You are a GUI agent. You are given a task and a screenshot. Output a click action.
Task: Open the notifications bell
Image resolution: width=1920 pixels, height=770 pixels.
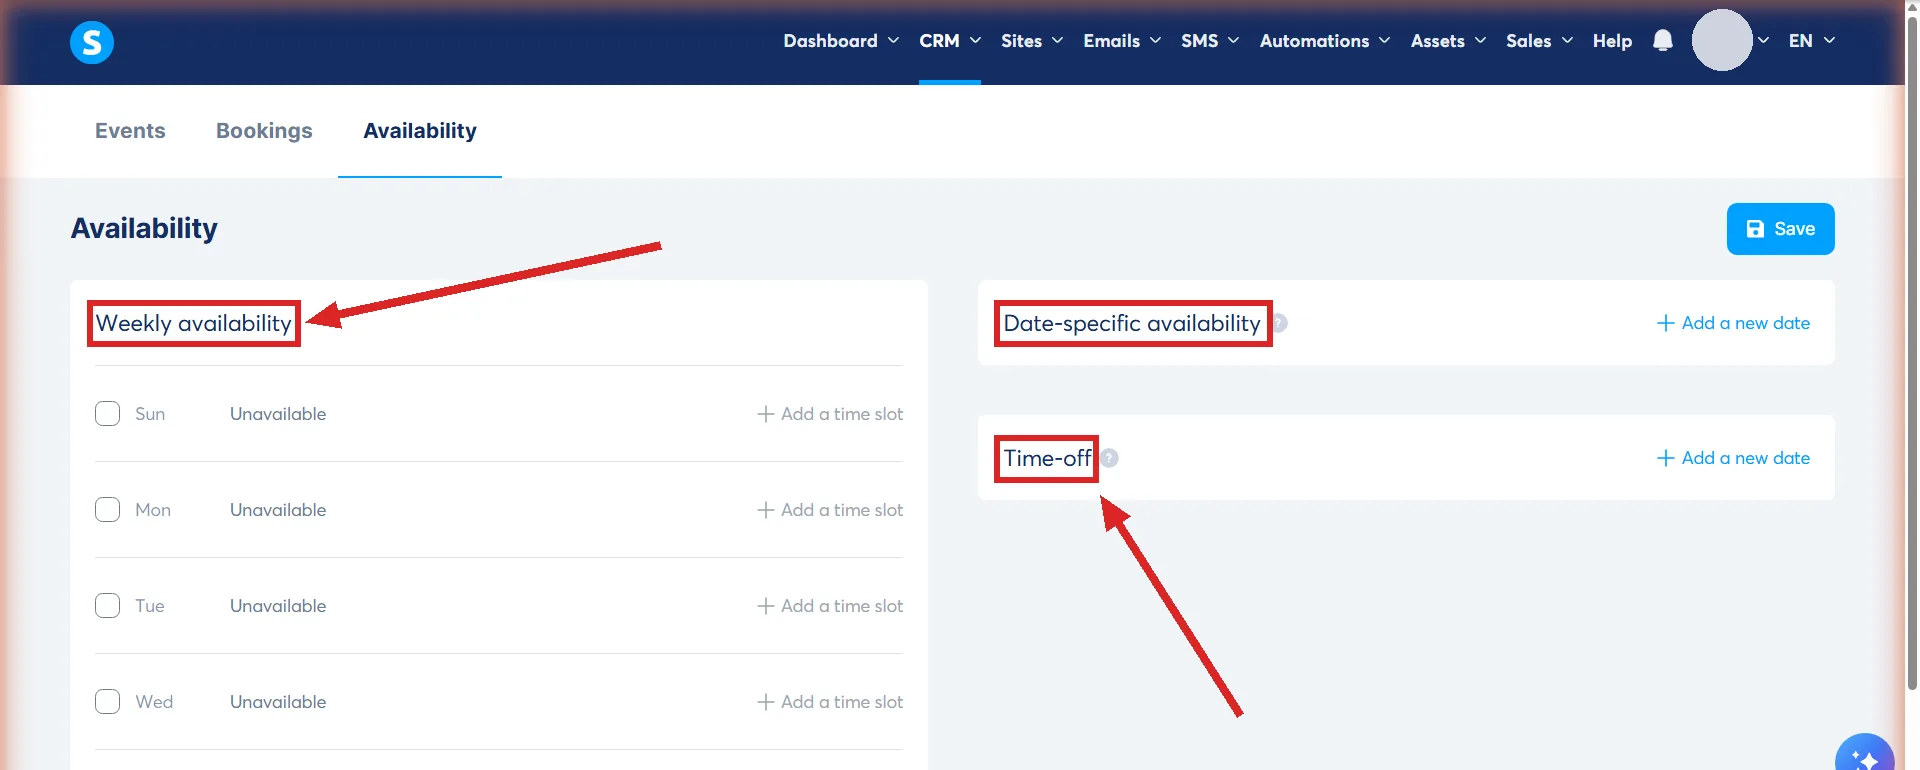pos(1662,40)
